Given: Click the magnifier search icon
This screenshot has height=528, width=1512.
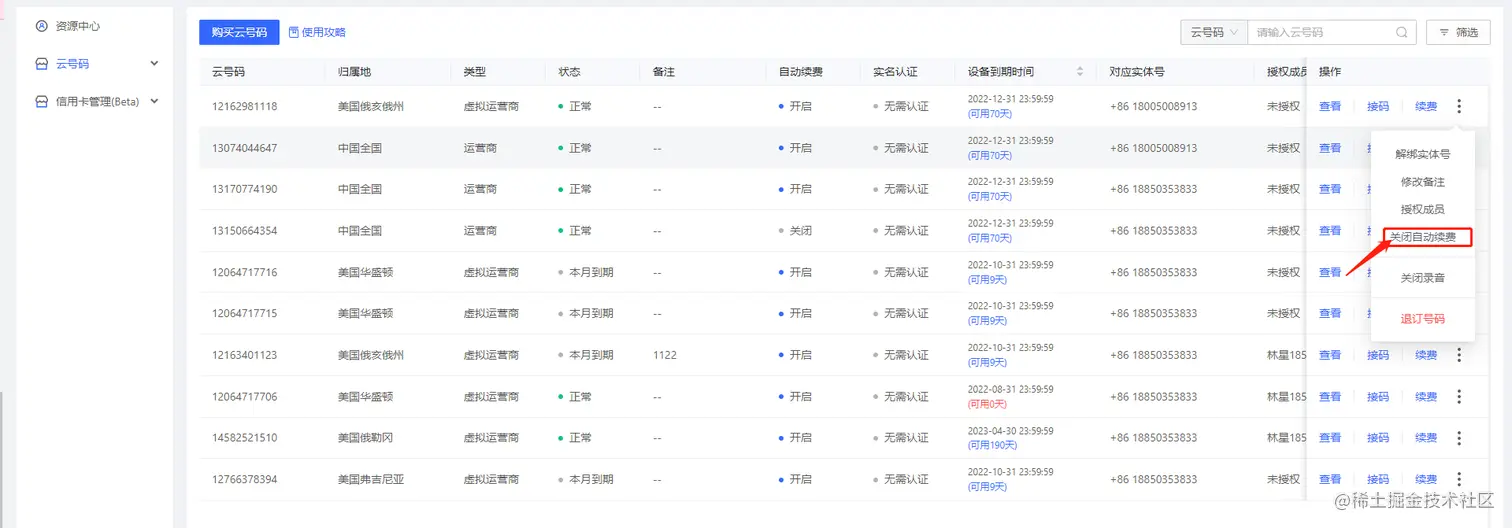Looking at the screenshot, I should (x=1402, y=32).
